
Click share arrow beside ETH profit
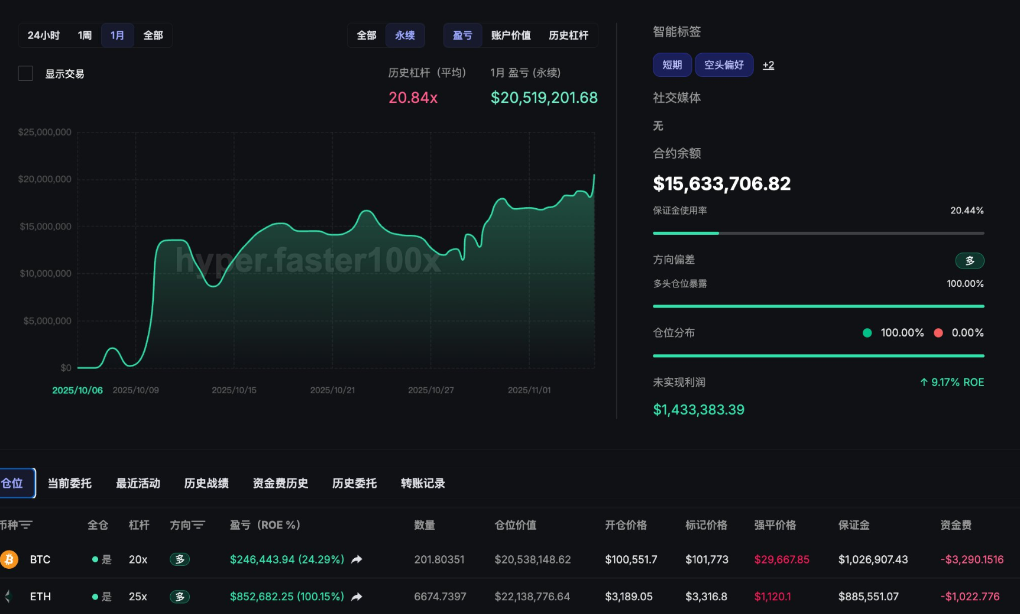click(357, 597)
